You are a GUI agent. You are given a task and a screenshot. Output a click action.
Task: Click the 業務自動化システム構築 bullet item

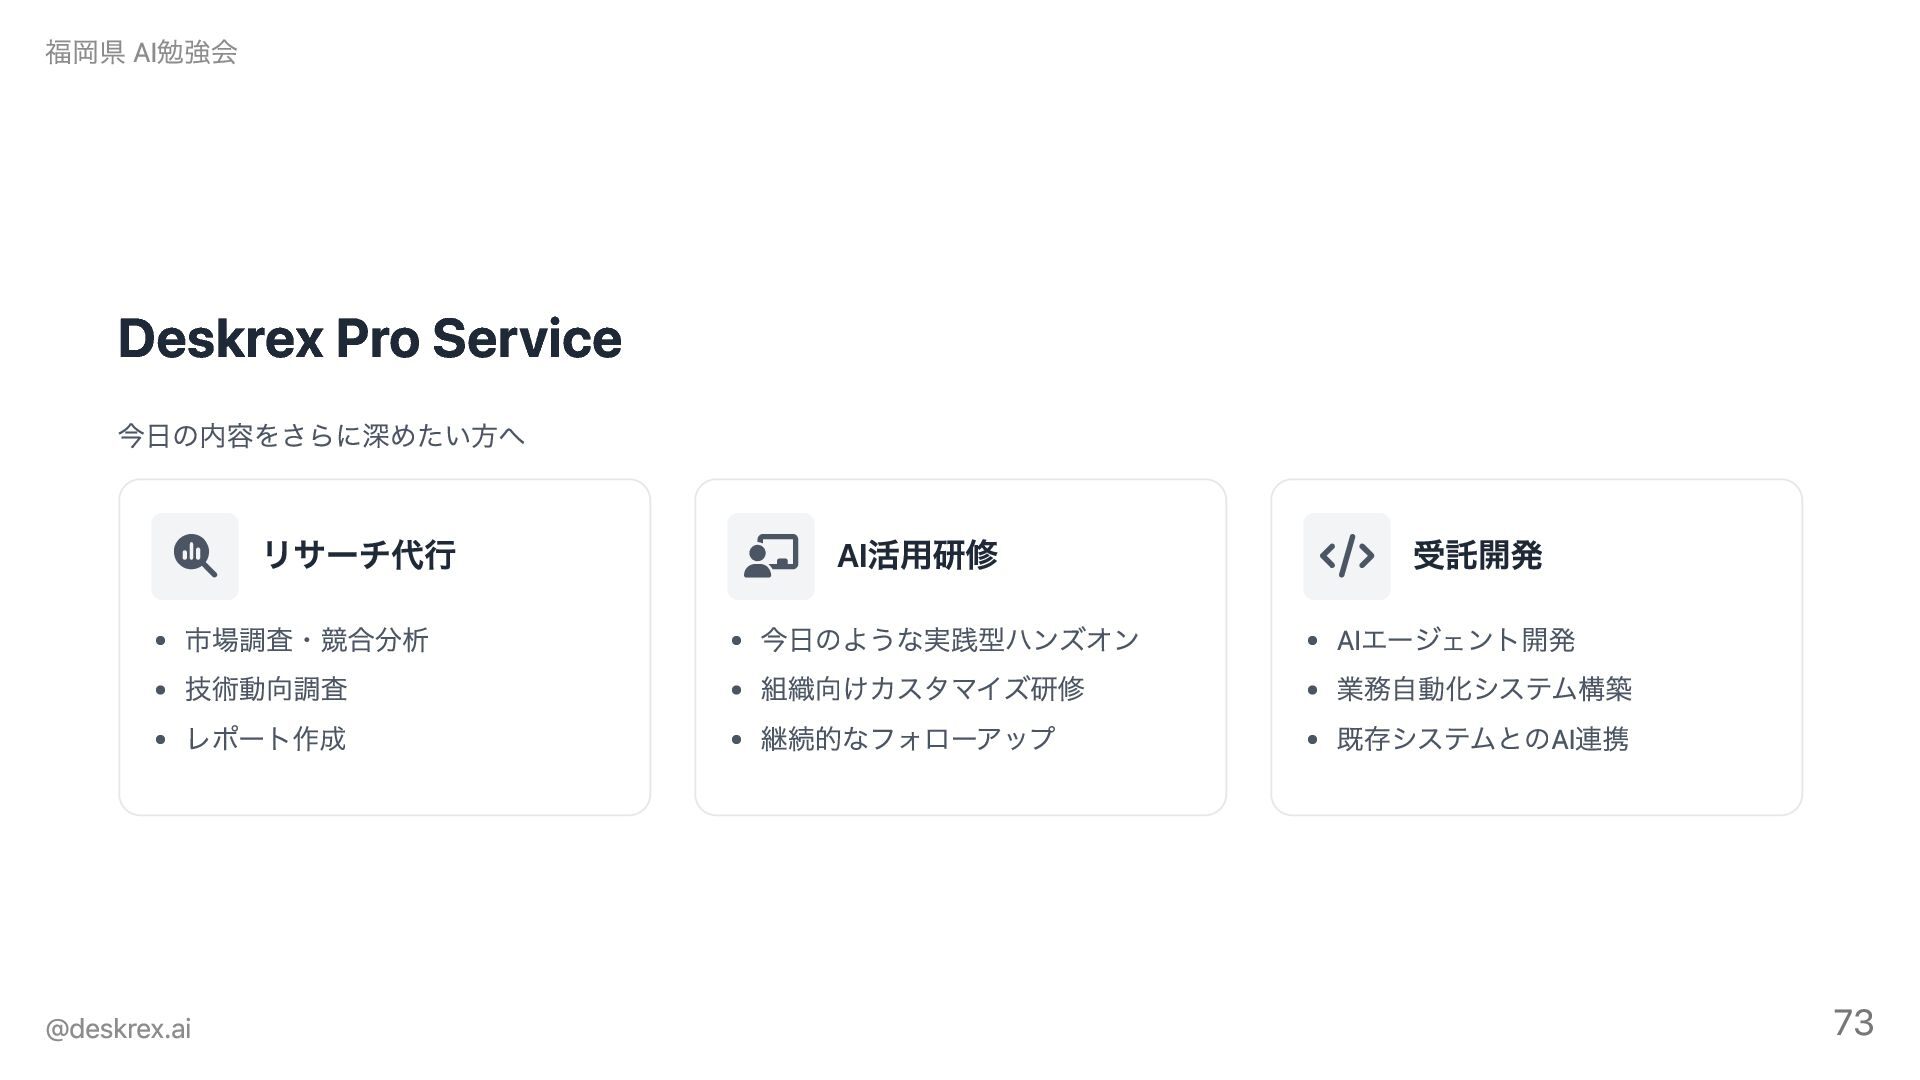[1484, 689]
